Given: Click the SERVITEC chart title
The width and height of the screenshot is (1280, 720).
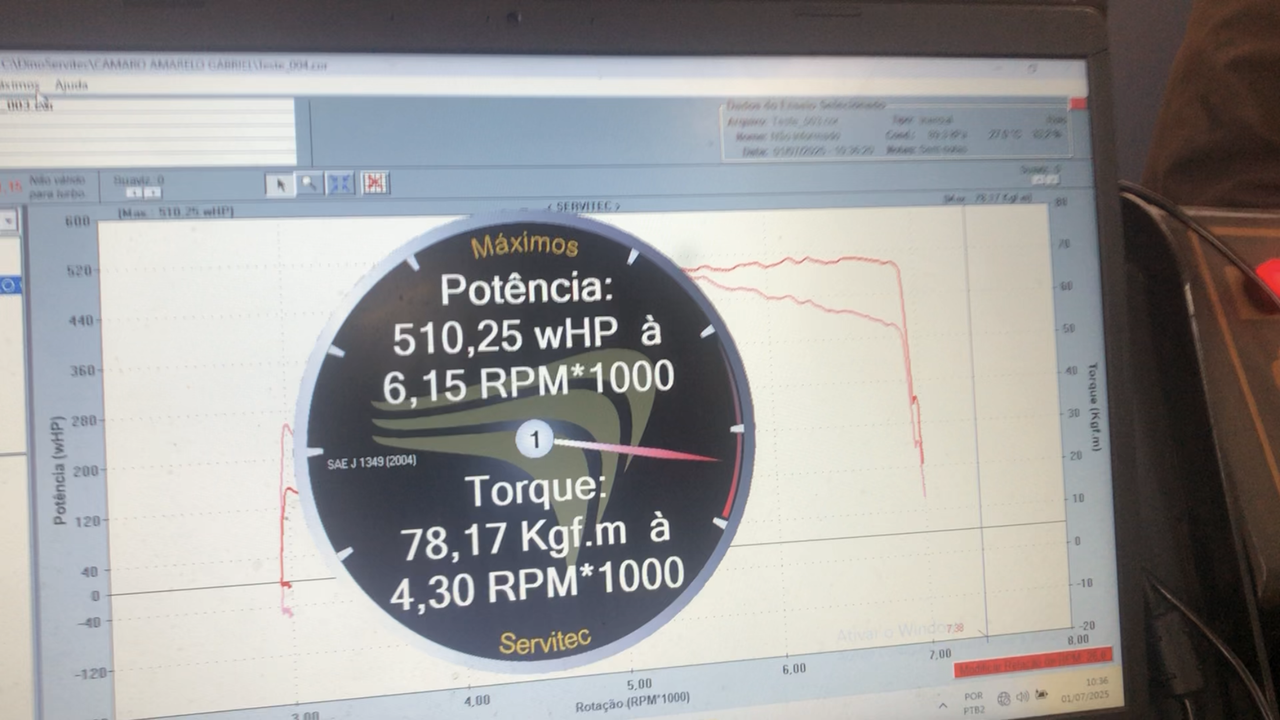Looking at the screenshot, I should pyautogui.click(x=582, y=206).
